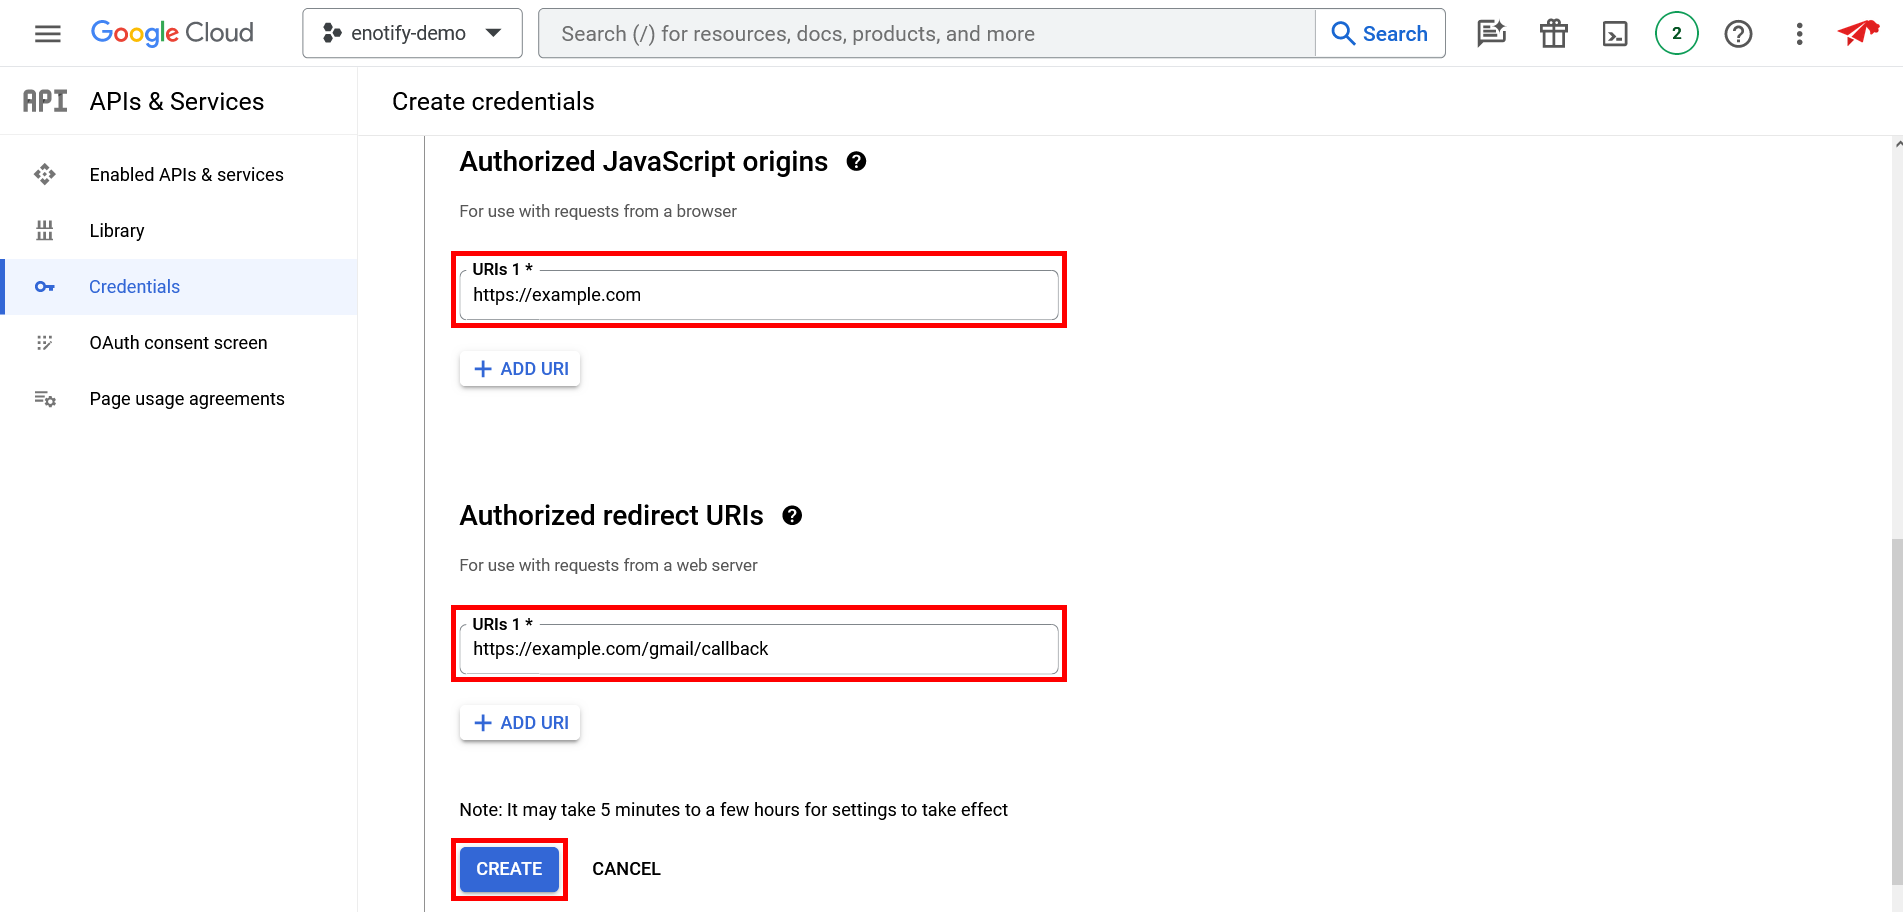Viewport: 1903px width, 912px height.
Task: Open the Library page
Action: point(117,231)
